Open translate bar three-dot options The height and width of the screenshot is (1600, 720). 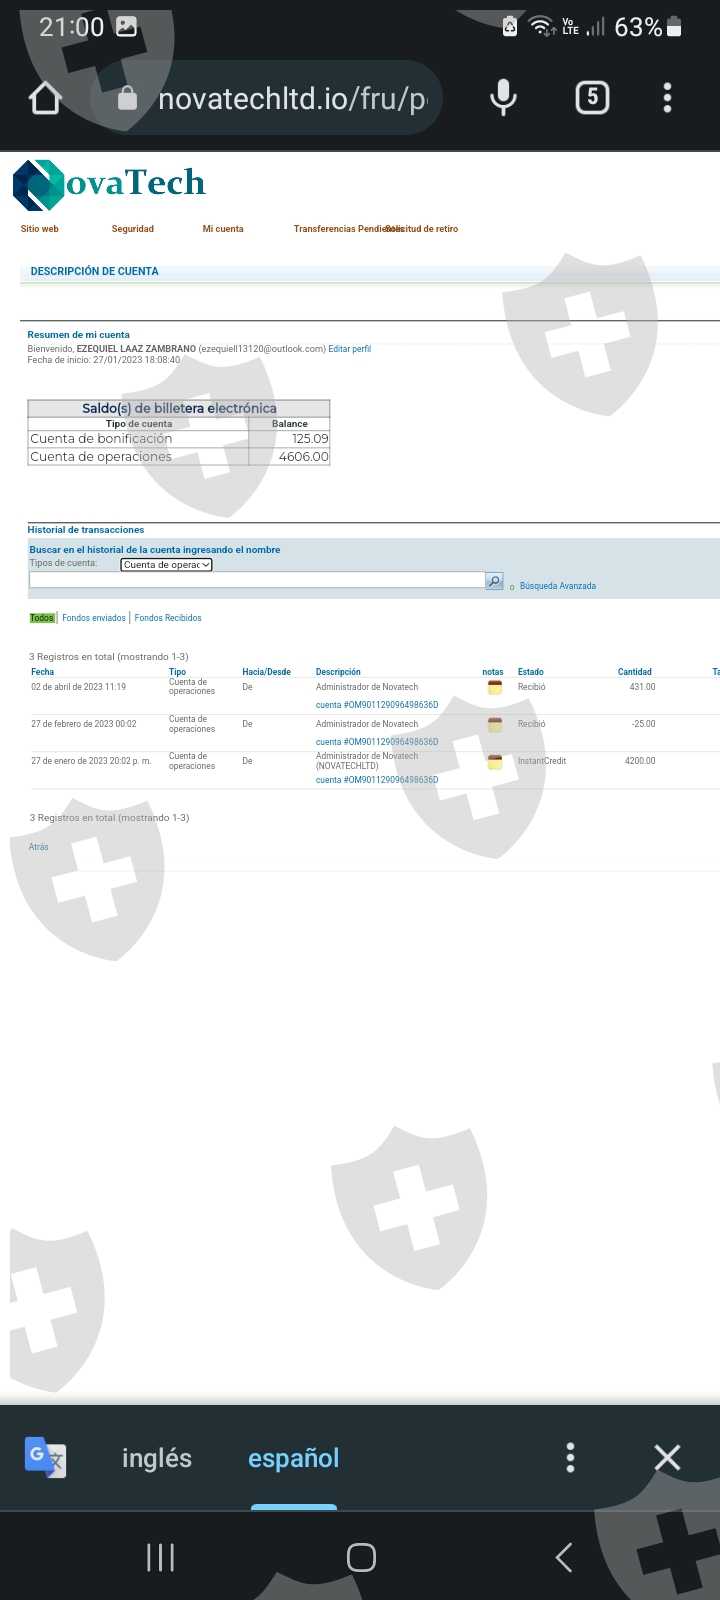tap(570, 1457)
